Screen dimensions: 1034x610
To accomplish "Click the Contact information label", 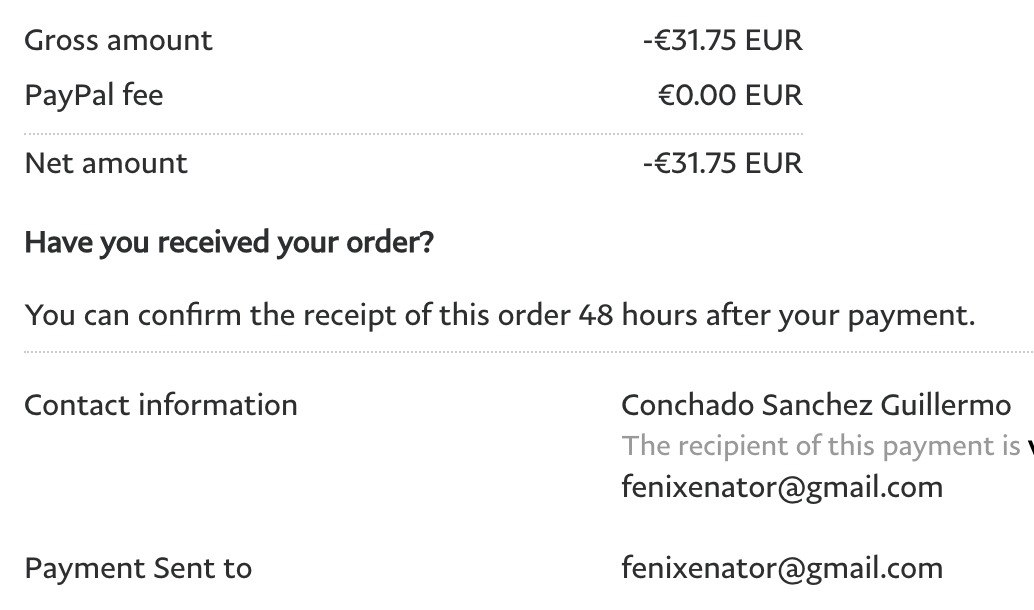I will pos(160,405).
